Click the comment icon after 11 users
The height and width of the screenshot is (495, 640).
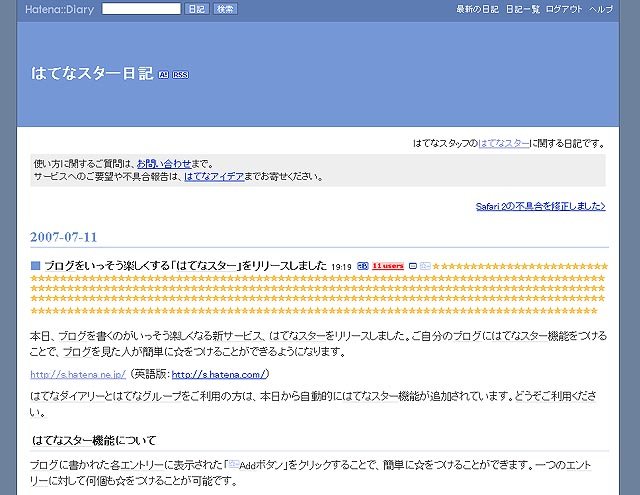[413, 266]
